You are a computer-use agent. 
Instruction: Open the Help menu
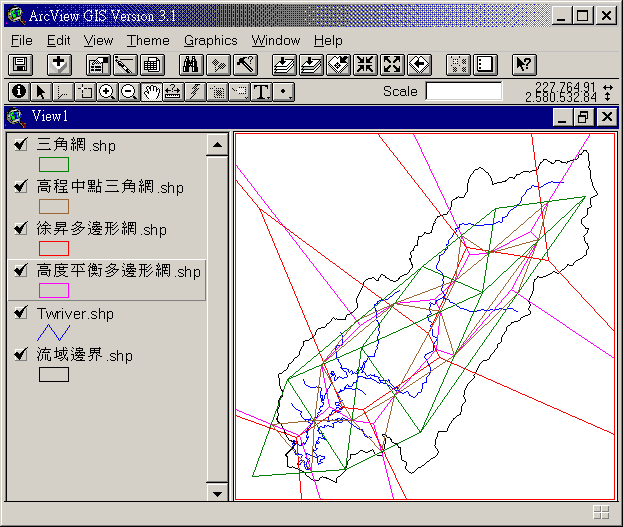tap(328, 41)
